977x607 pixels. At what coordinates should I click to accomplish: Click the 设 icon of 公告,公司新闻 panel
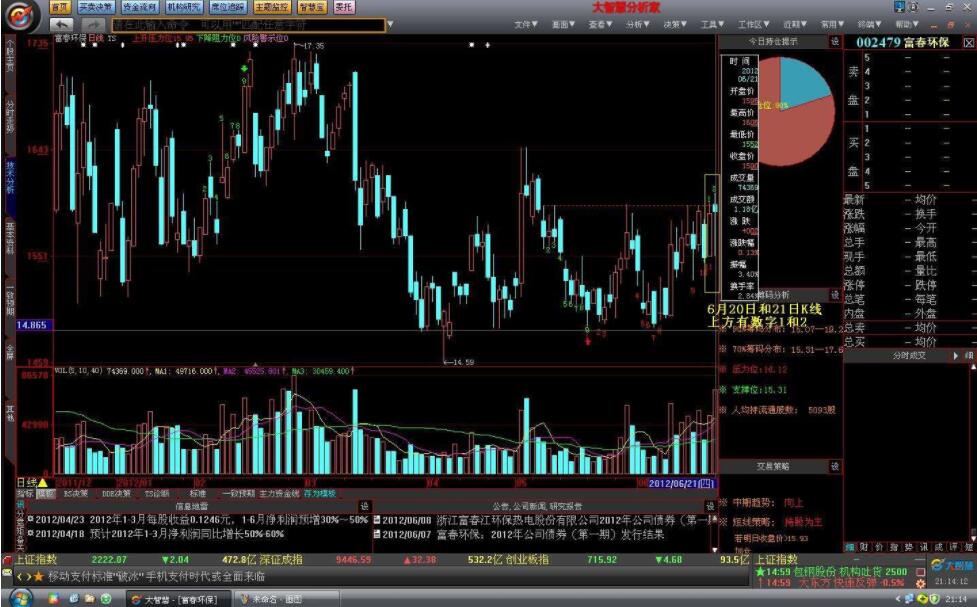710,506
